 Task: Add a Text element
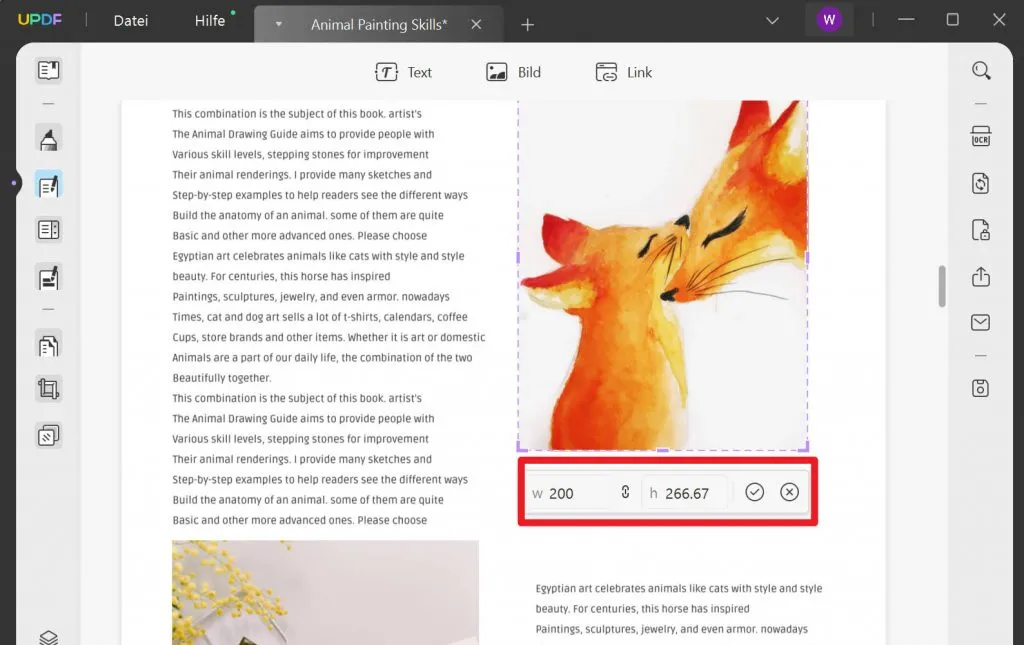tap(403, 72)
